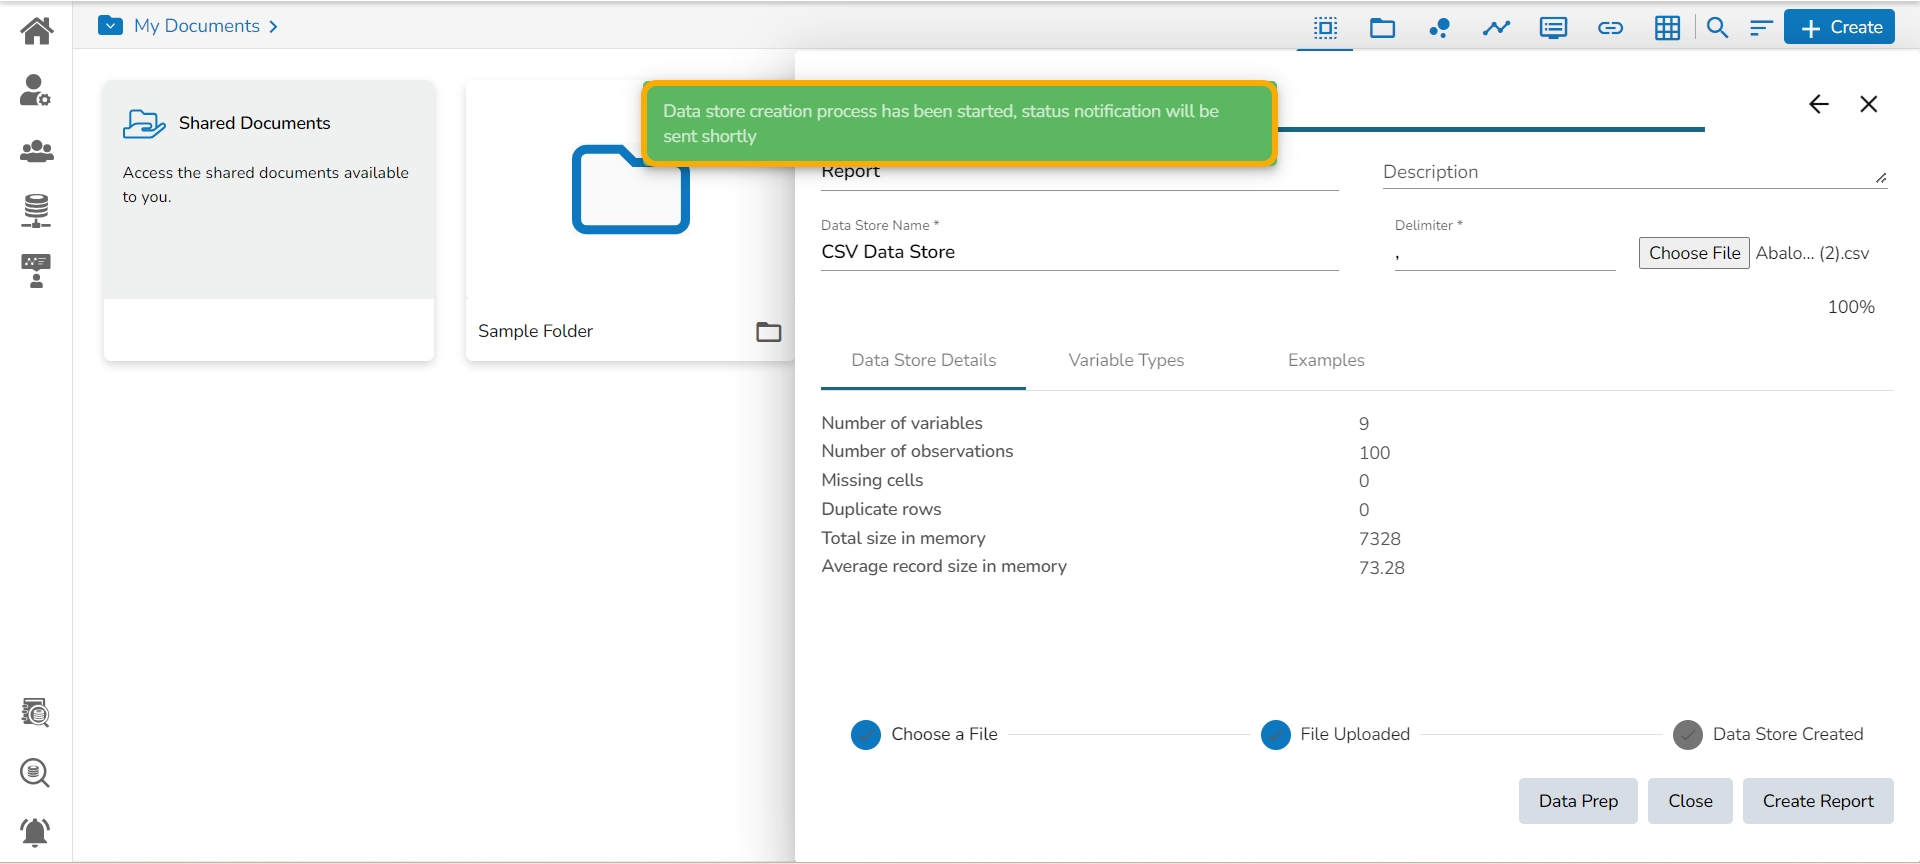The image size is (1920, 864).
Task: Expand the My Documents breadcrumb chevron
Action: click(x=273, y=27)
